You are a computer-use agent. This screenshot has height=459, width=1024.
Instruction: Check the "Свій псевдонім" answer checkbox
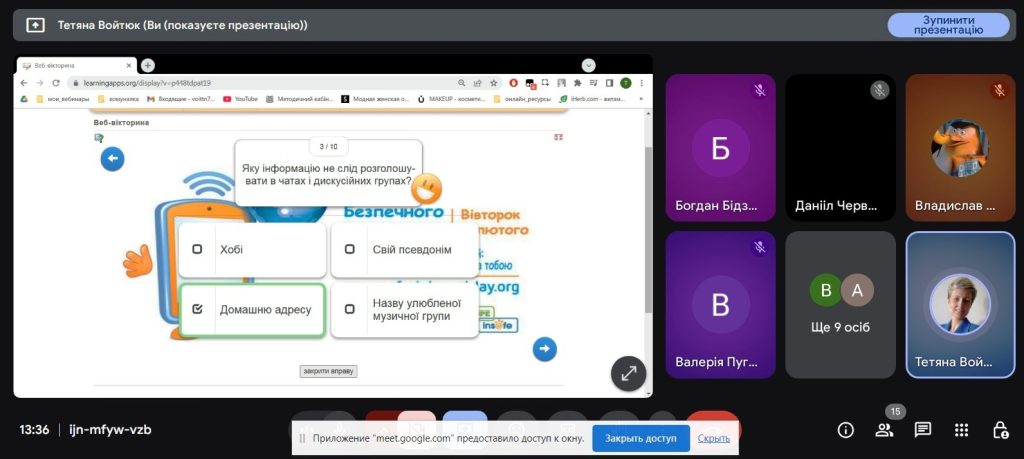tap(349, 249)
